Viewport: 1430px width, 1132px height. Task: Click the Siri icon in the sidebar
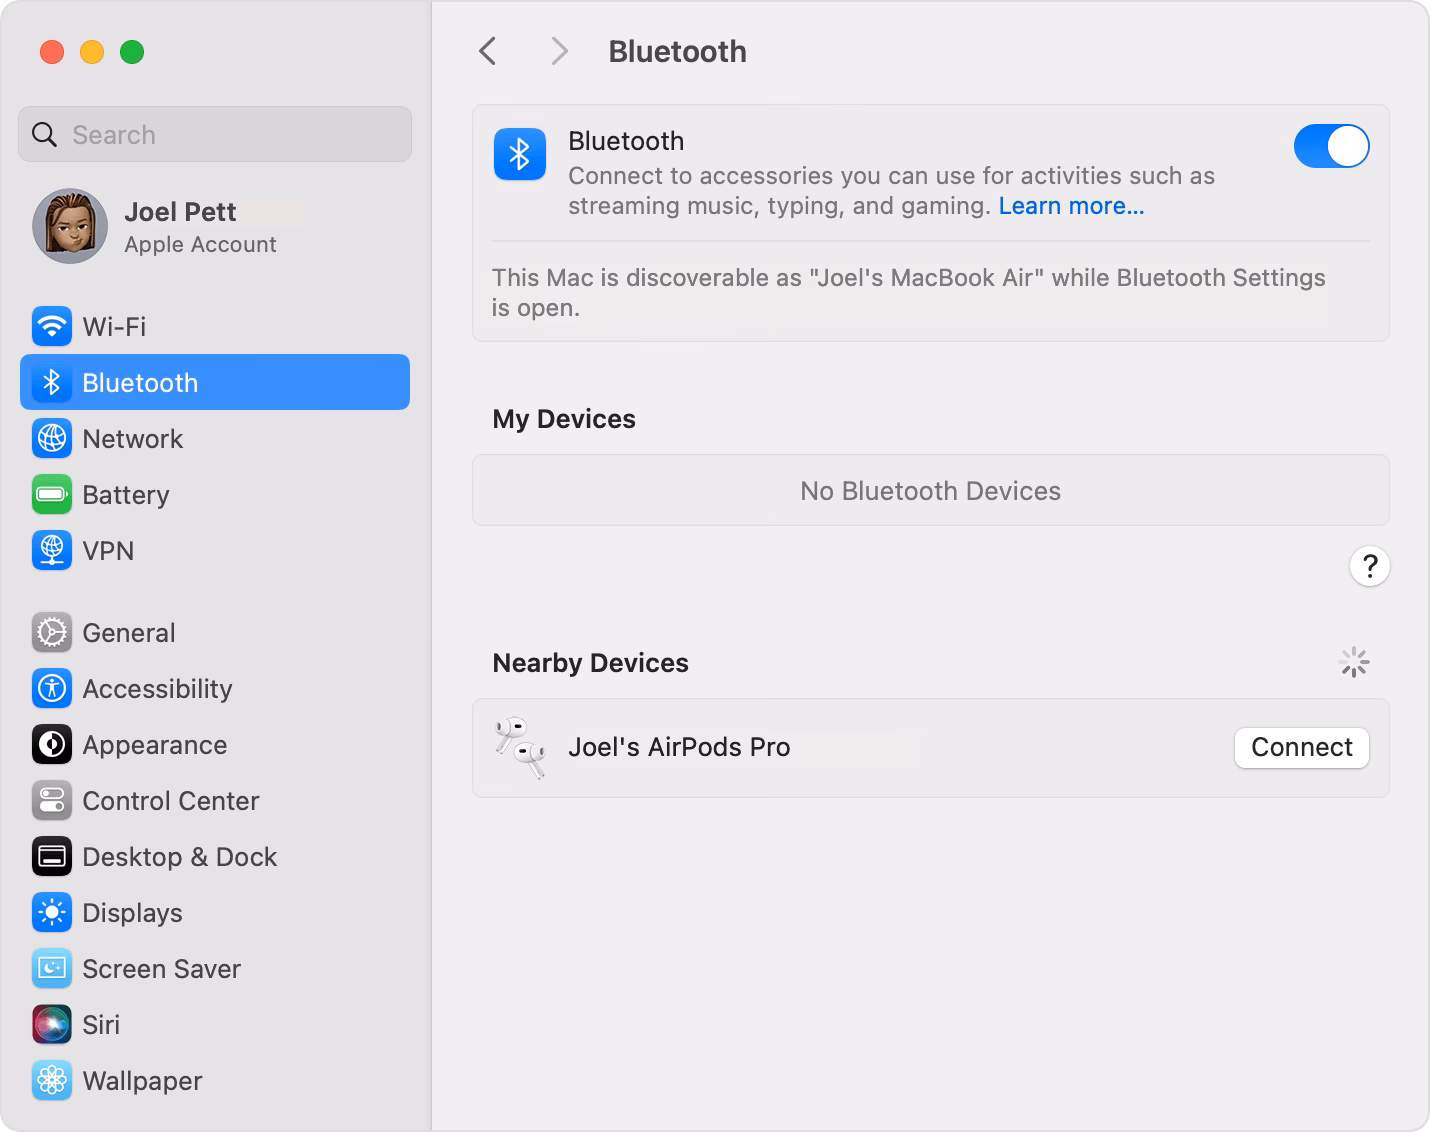point(51,1024)
